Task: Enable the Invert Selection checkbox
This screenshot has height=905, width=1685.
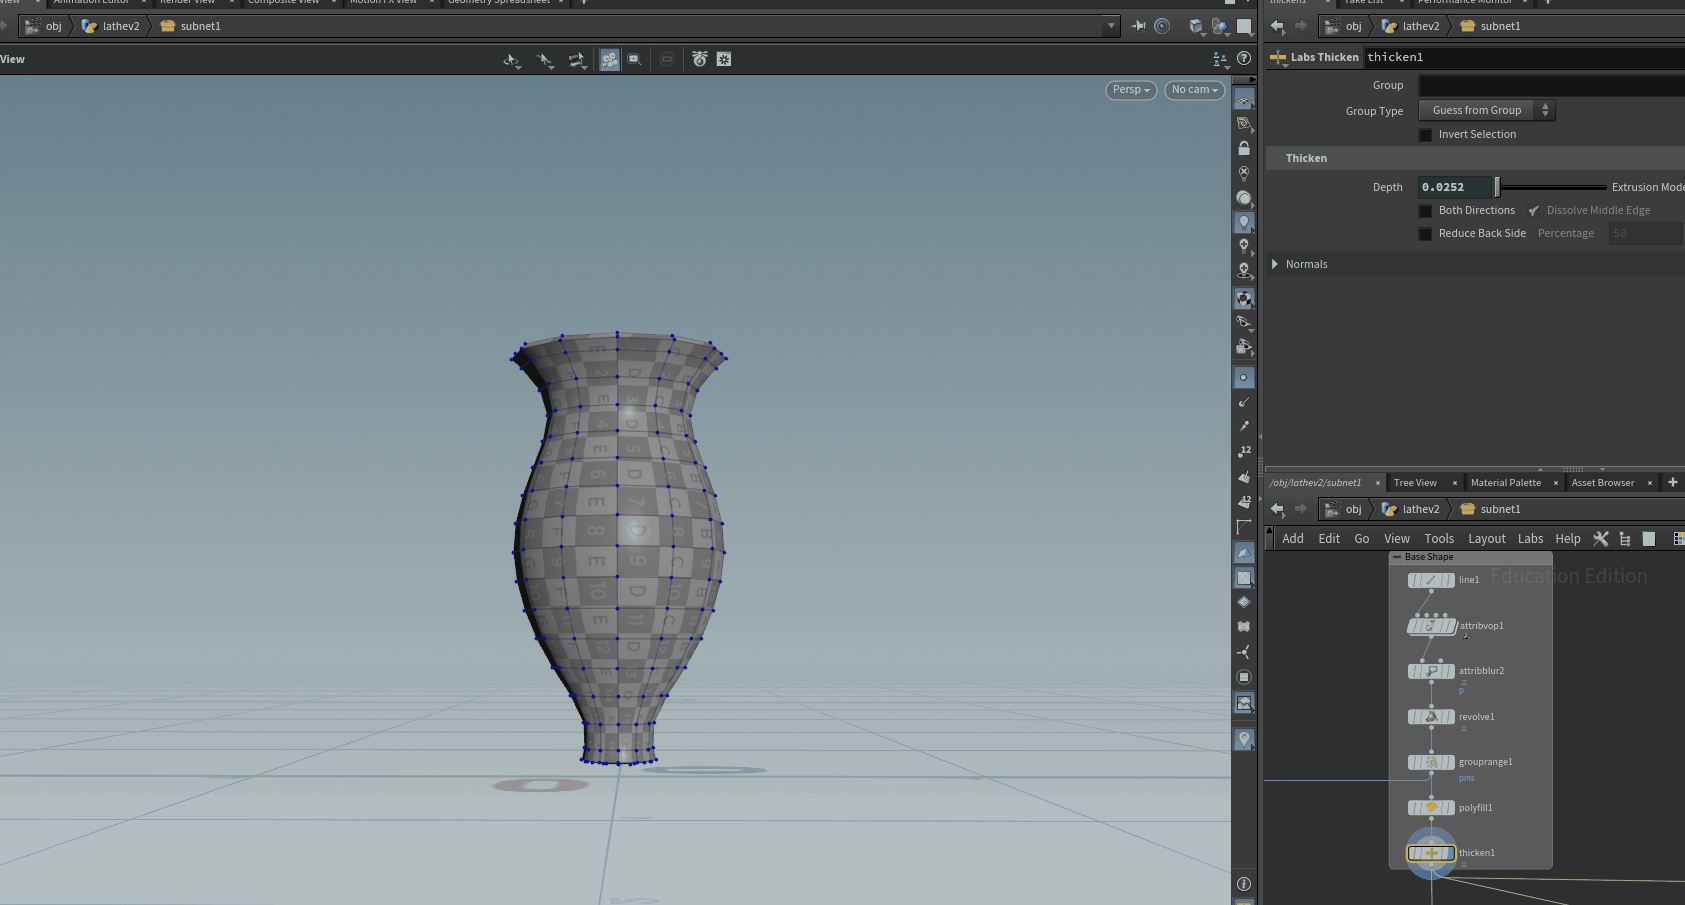Action: [x=1425, y=135]
